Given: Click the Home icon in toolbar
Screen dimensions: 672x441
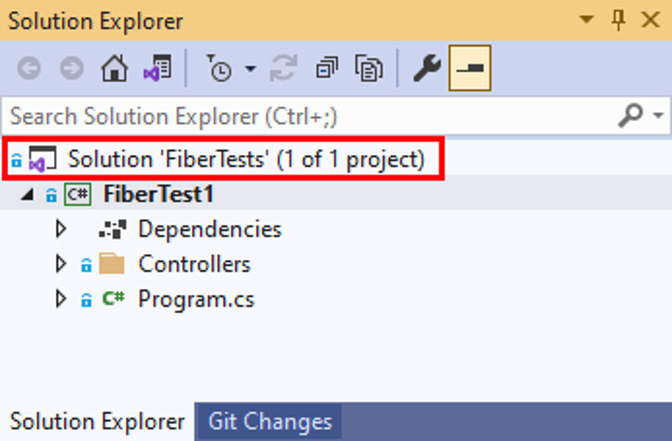Looking at the screenshot, I should 115,69.
